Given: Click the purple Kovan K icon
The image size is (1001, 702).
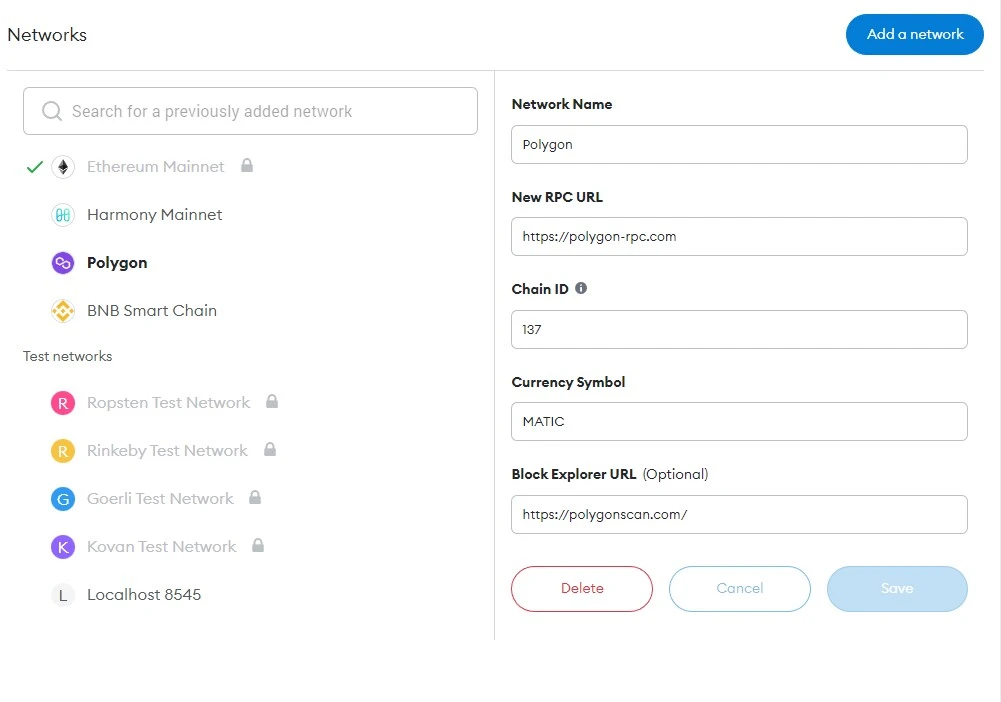Looking at the screenshot, I should [63, 547].
